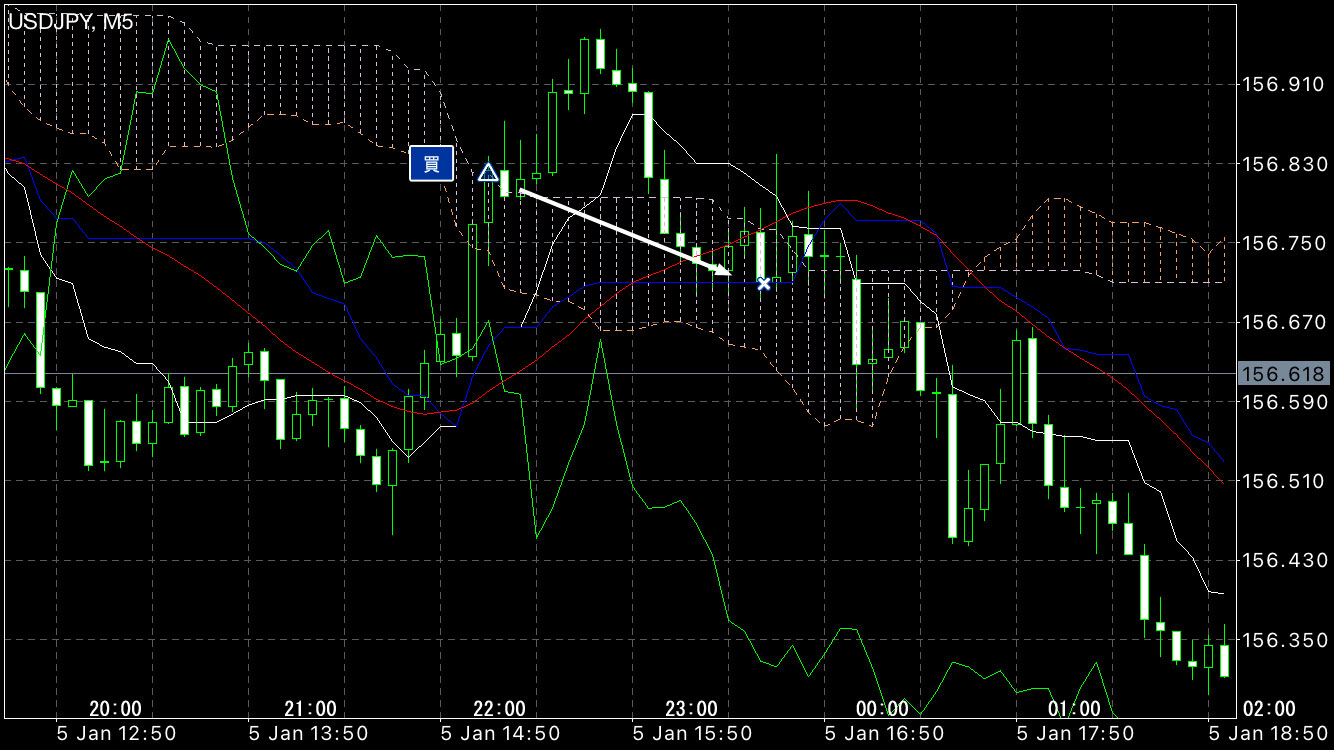Click the 156.910 price axis label
1334x750 pixels.
coord(1281,86)
